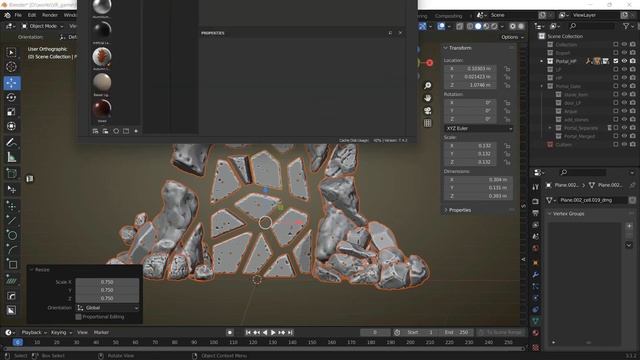Open the XYZ Euler rotation mode dropdown

478,128
